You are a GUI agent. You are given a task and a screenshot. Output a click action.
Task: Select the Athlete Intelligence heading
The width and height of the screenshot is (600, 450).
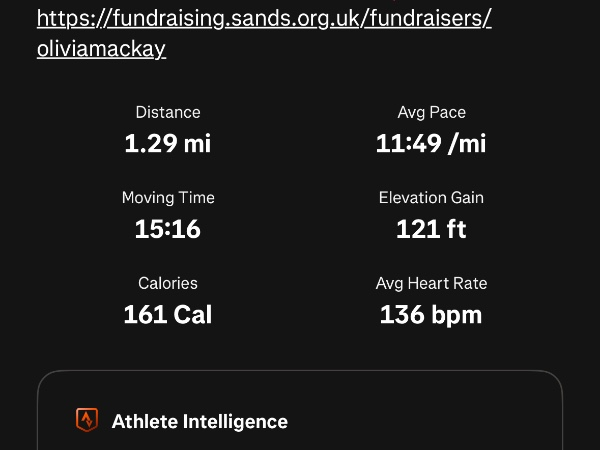(x=200, y=421)
